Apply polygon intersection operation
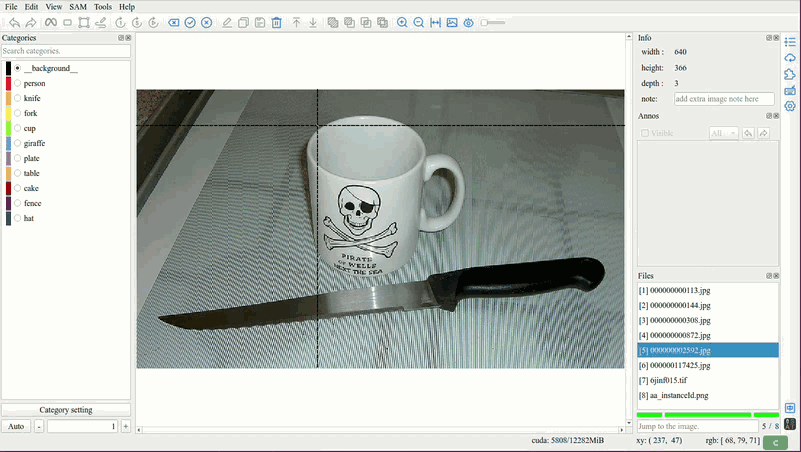 (x=366, y=22)
